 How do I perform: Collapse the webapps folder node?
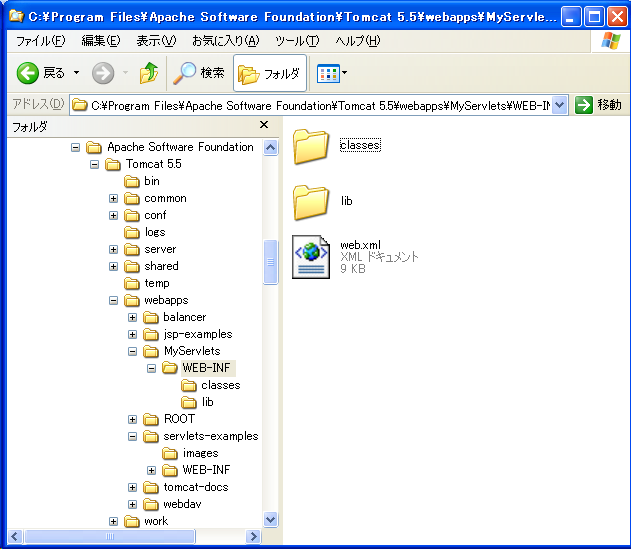[x=113, y=300]
